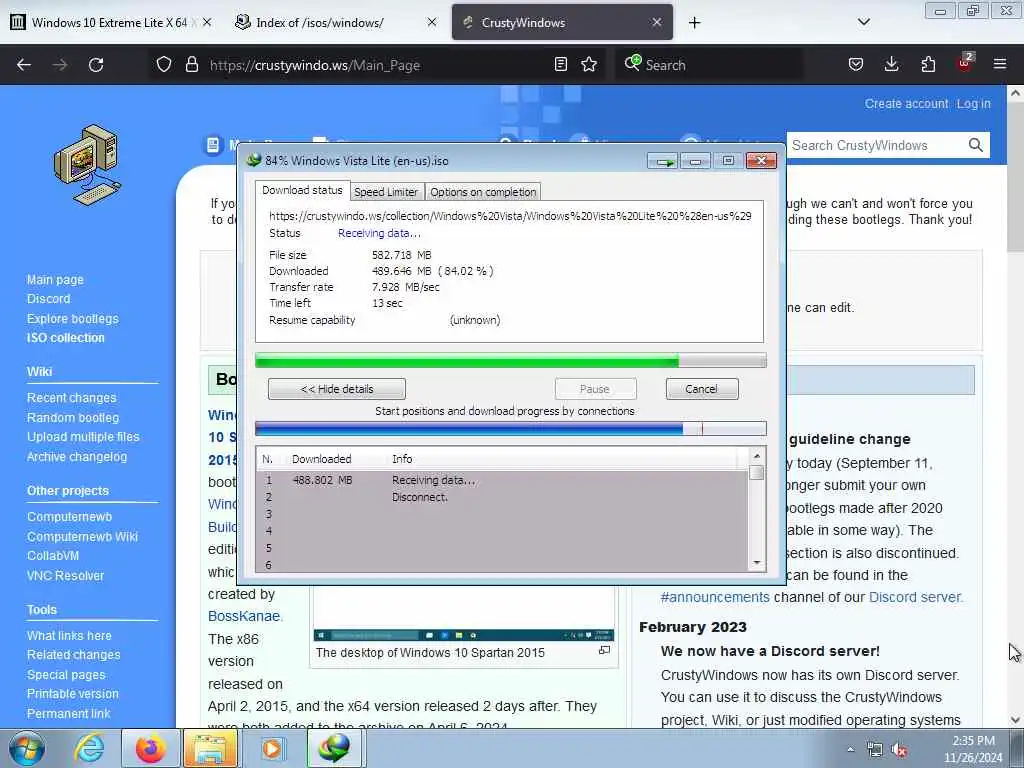Open the Firefox hamburger menu

coord(1000,65)
